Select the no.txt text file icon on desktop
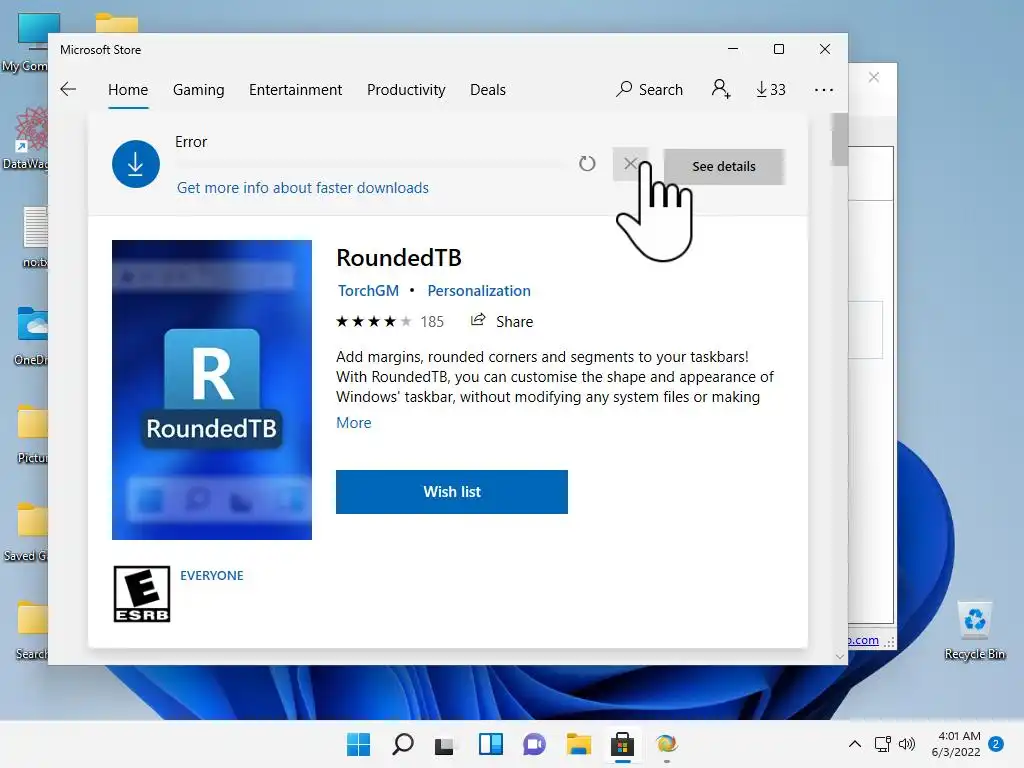Image resolution: width=1024 pixels, height=768 pixels. [35, 237]
